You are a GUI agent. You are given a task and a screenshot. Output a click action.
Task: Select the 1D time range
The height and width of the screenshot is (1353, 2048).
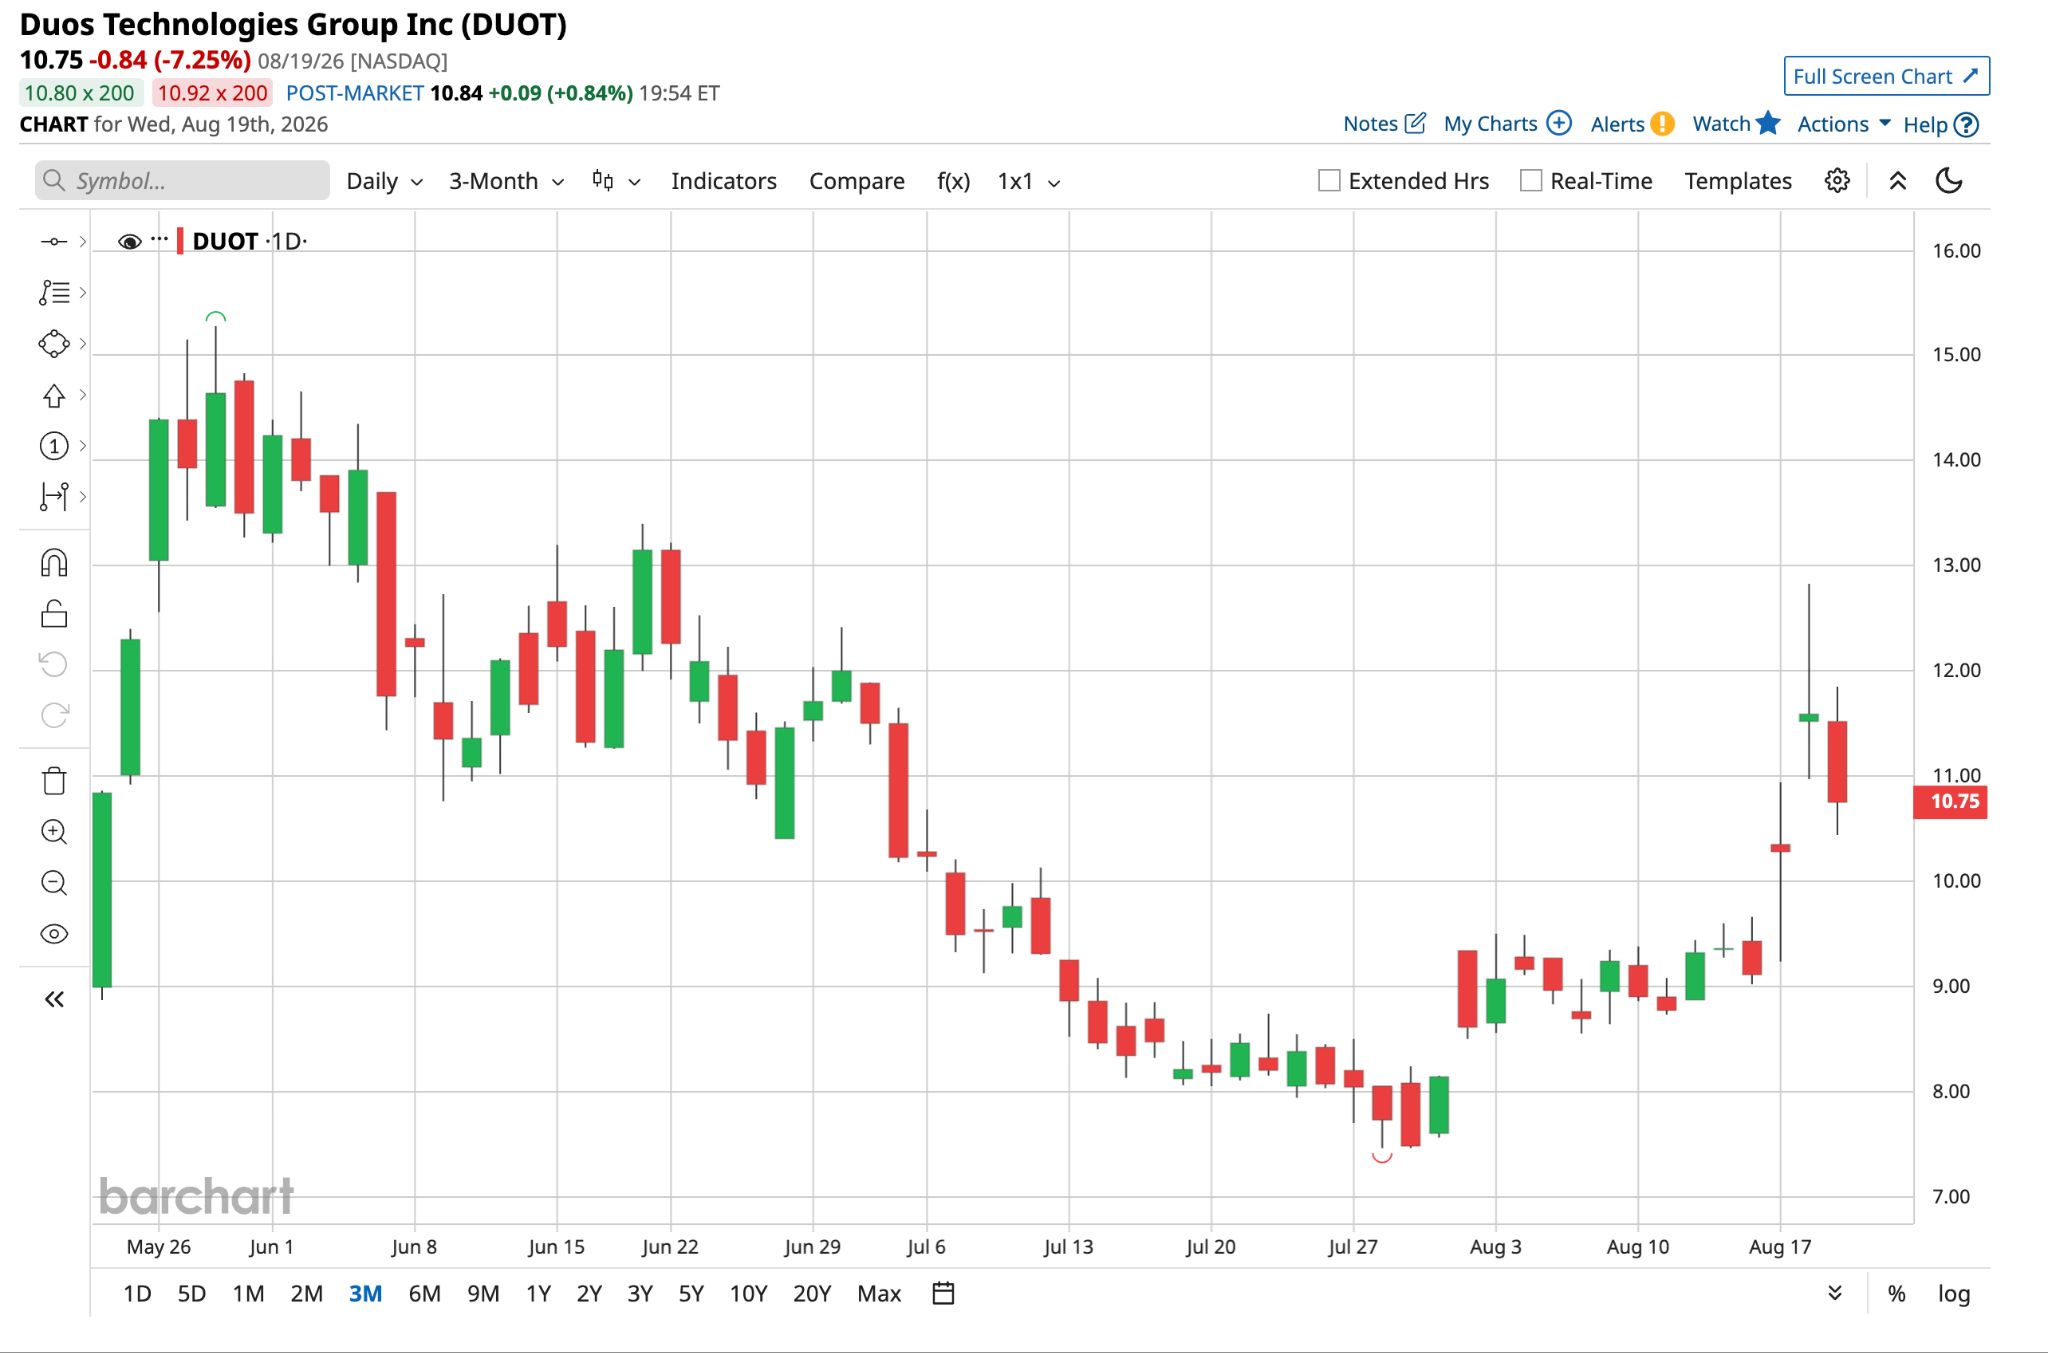(137, 1294)
